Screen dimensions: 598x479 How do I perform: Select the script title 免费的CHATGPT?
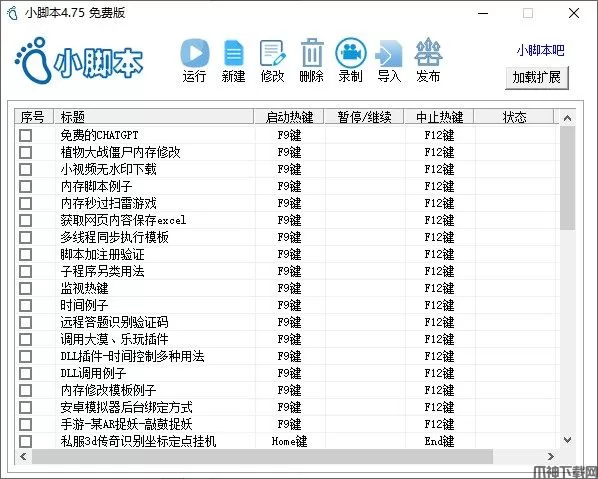pyautogui.click(x=99, y=135)
